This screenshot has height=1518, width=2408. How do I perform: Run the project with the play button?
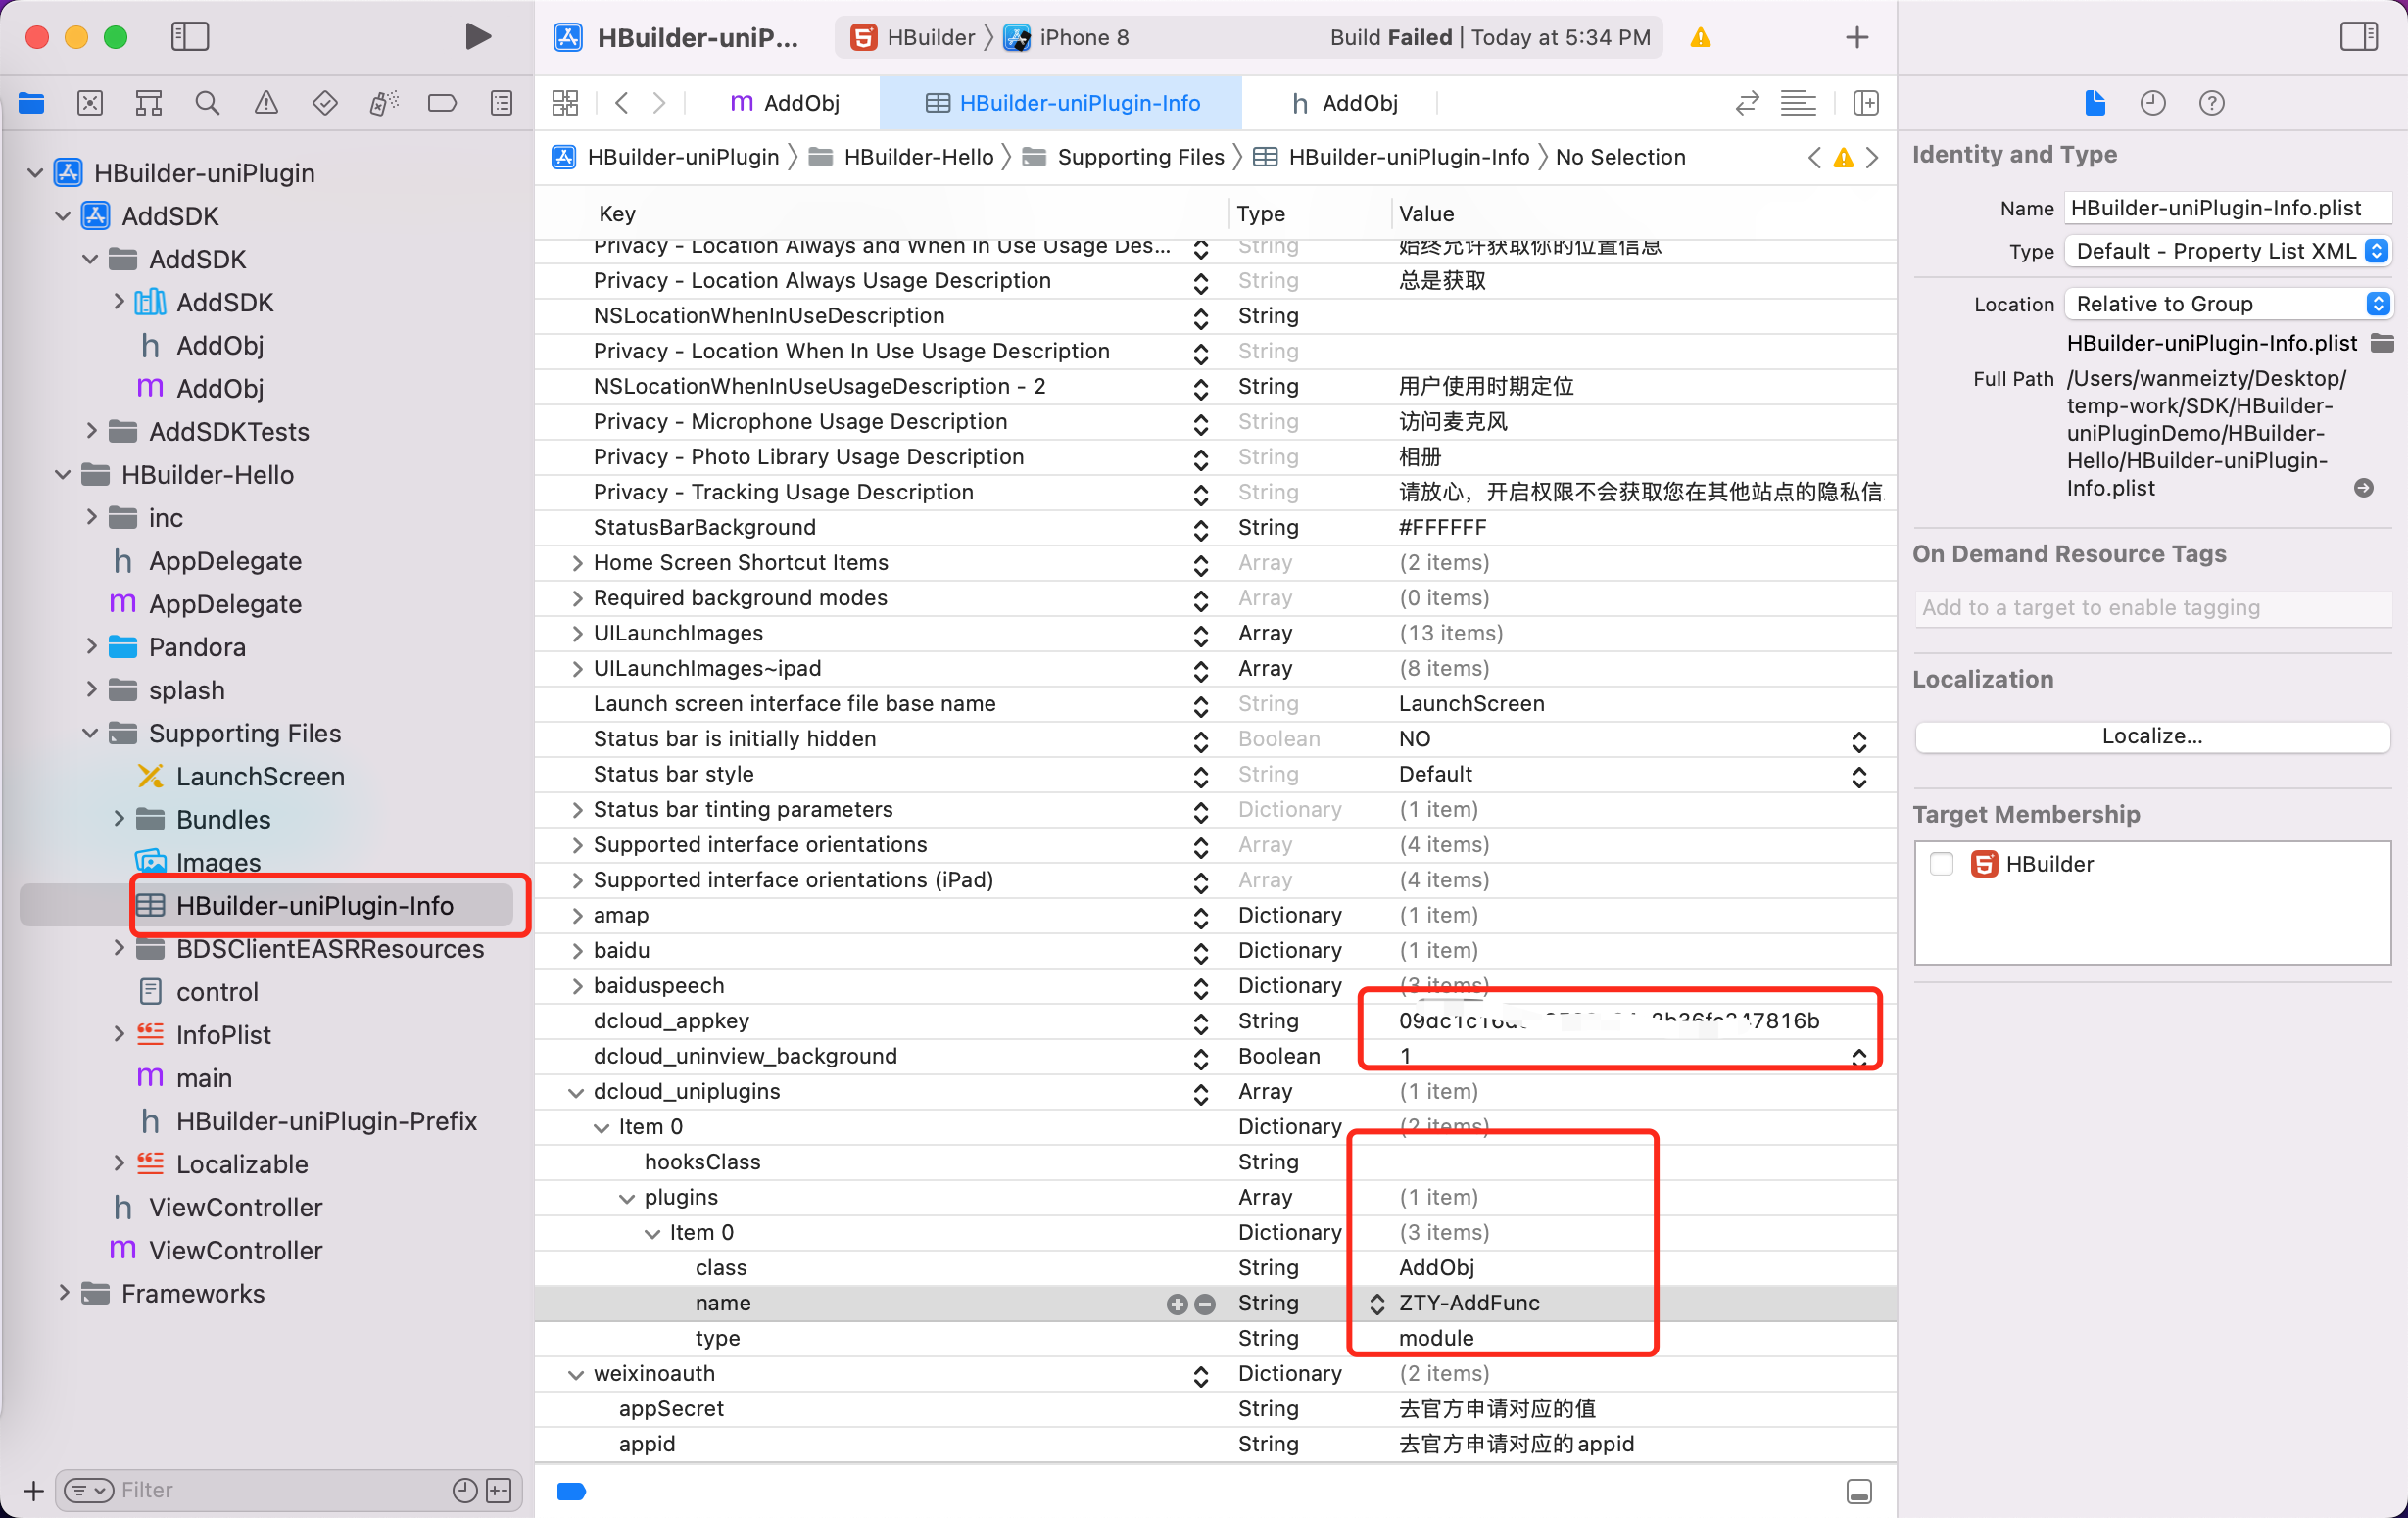point(478,37)
